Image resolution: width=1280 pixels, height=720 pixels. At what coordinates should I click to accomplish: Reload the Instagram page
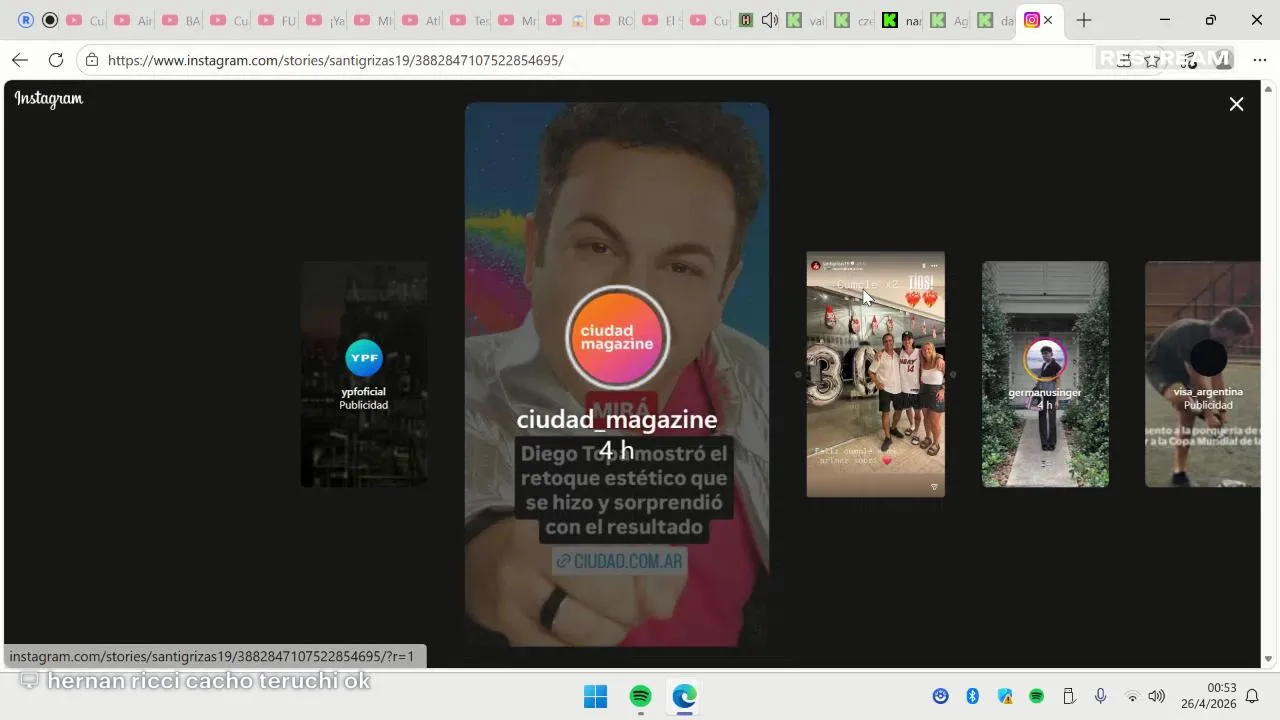[56, 60]
